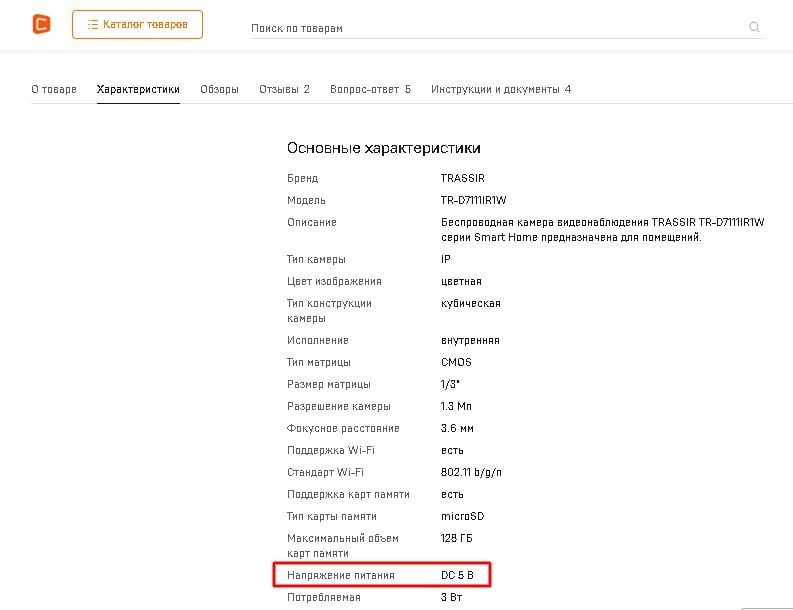
Task: Click the Стандарт Wi-Fi 802.11 b/g/n value
Action: [471, 472]
